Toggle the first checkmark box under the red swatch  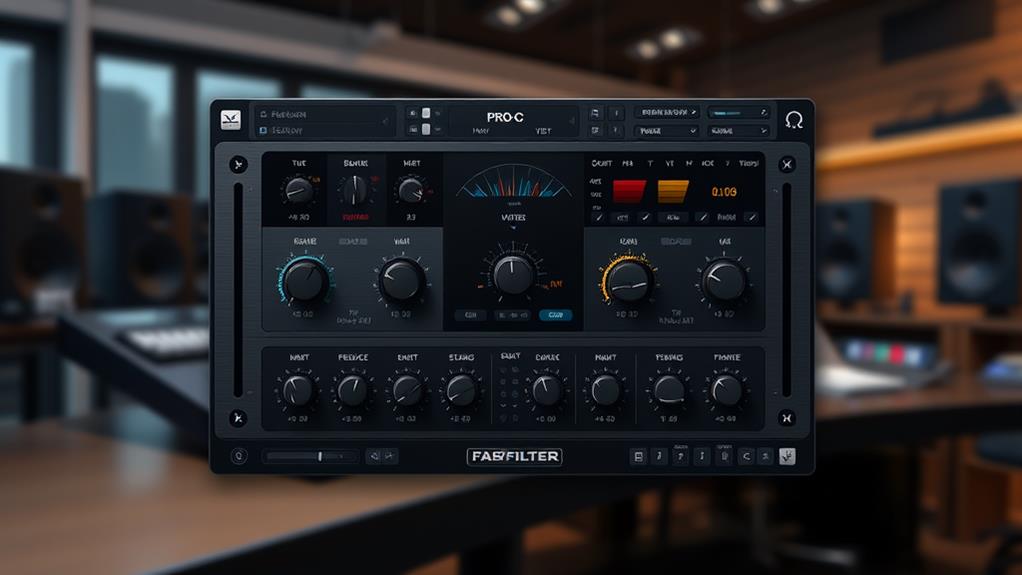[598, 217]
